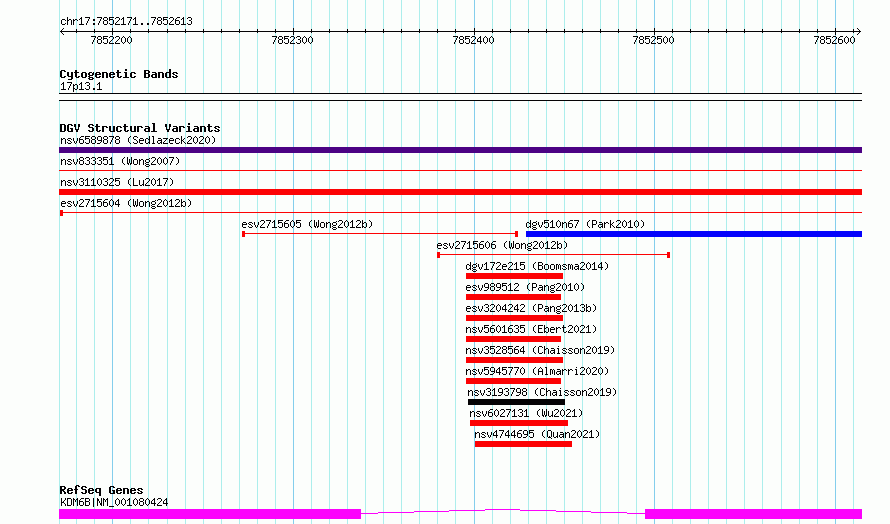Click the esv2715605 (Wong2012b) label

[x=307, y=224]
